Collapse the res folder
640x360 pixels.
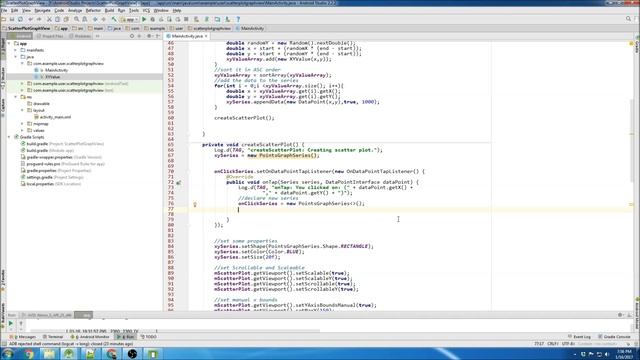16,97
